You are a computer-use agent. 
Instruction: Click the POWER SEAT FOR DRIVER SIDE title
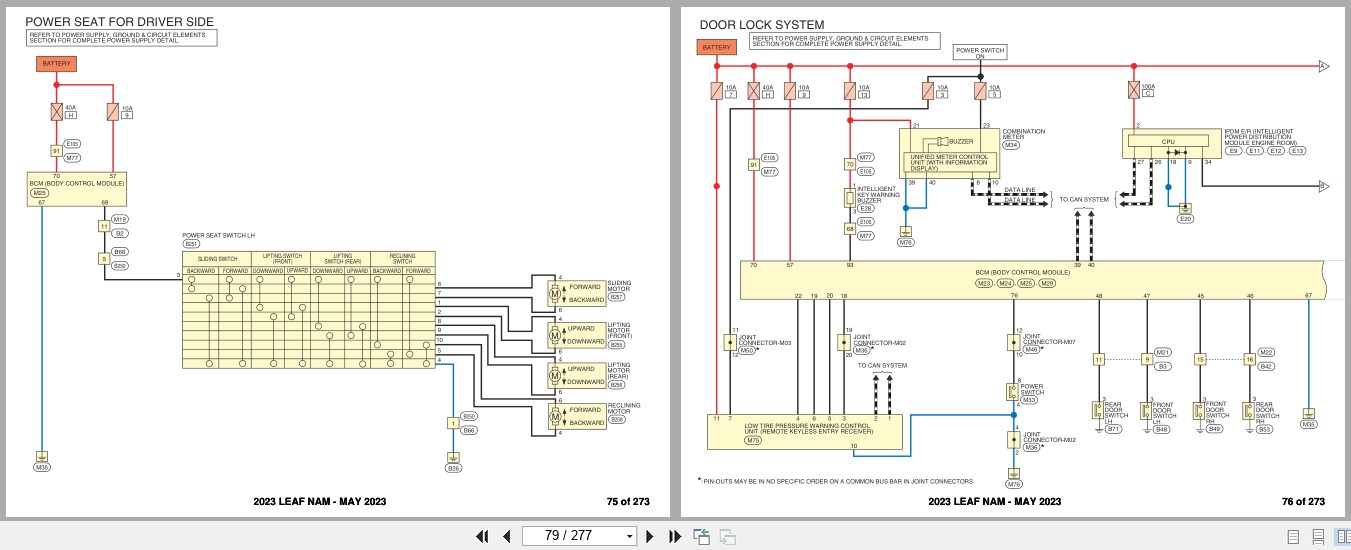(x=119, y=22)
